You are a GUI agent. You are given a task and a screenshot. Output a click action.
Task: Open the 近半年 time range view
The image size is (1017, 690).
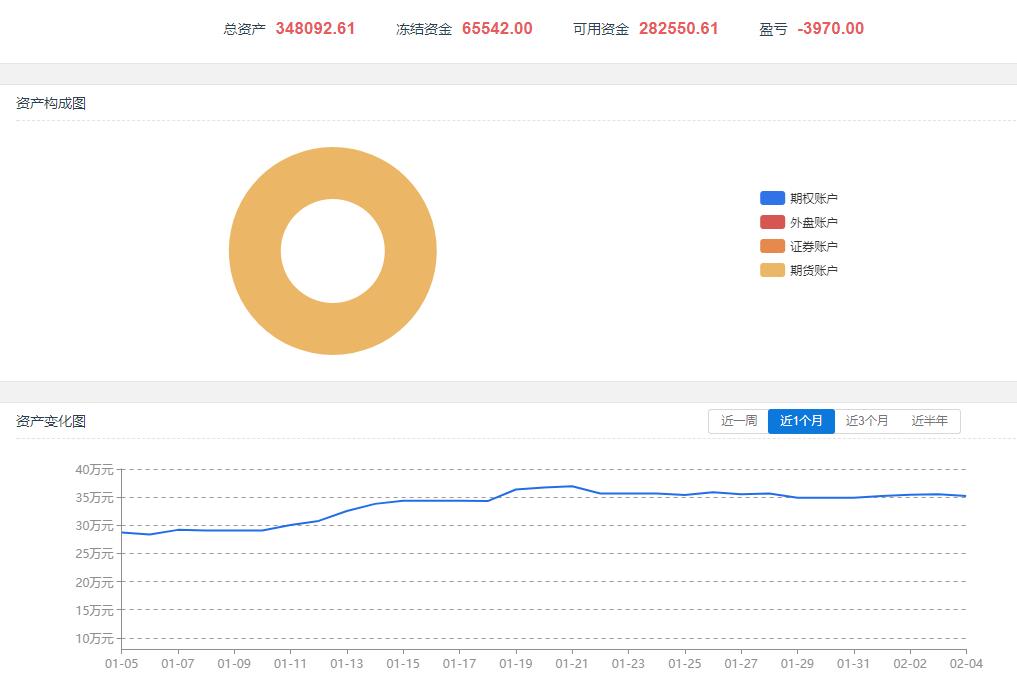coord(929,421)
